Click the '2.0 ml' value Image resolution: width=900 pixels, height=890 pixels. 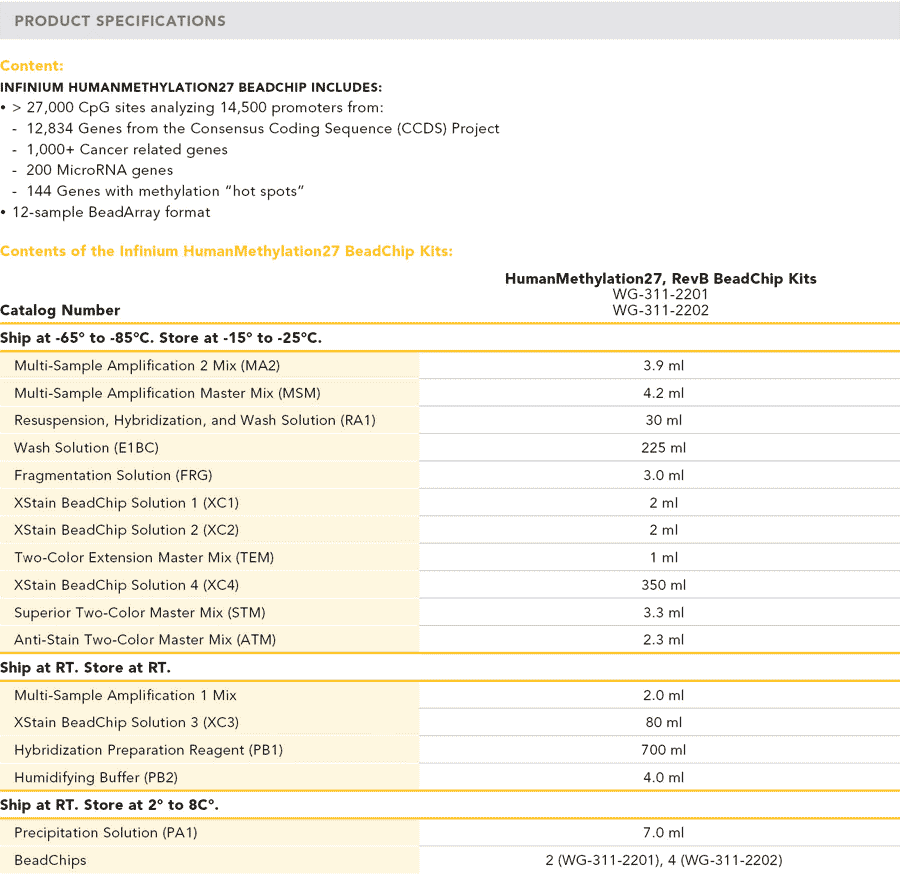[664, 695]
